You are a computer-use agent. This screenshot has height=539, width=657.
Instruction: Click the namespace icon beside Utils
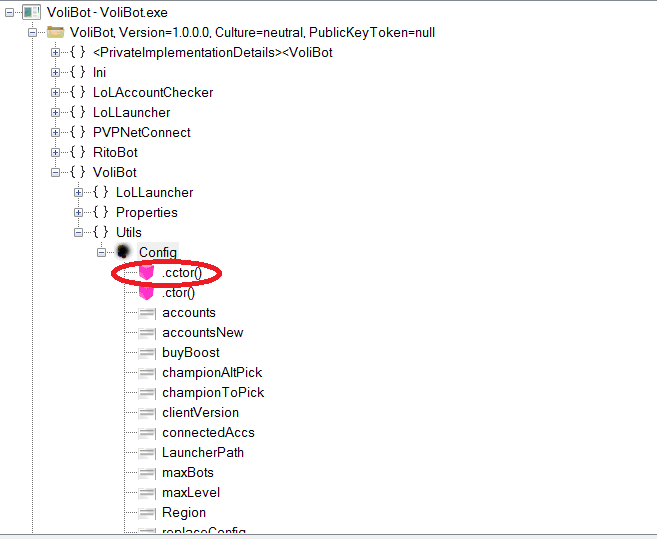(101, 232)
